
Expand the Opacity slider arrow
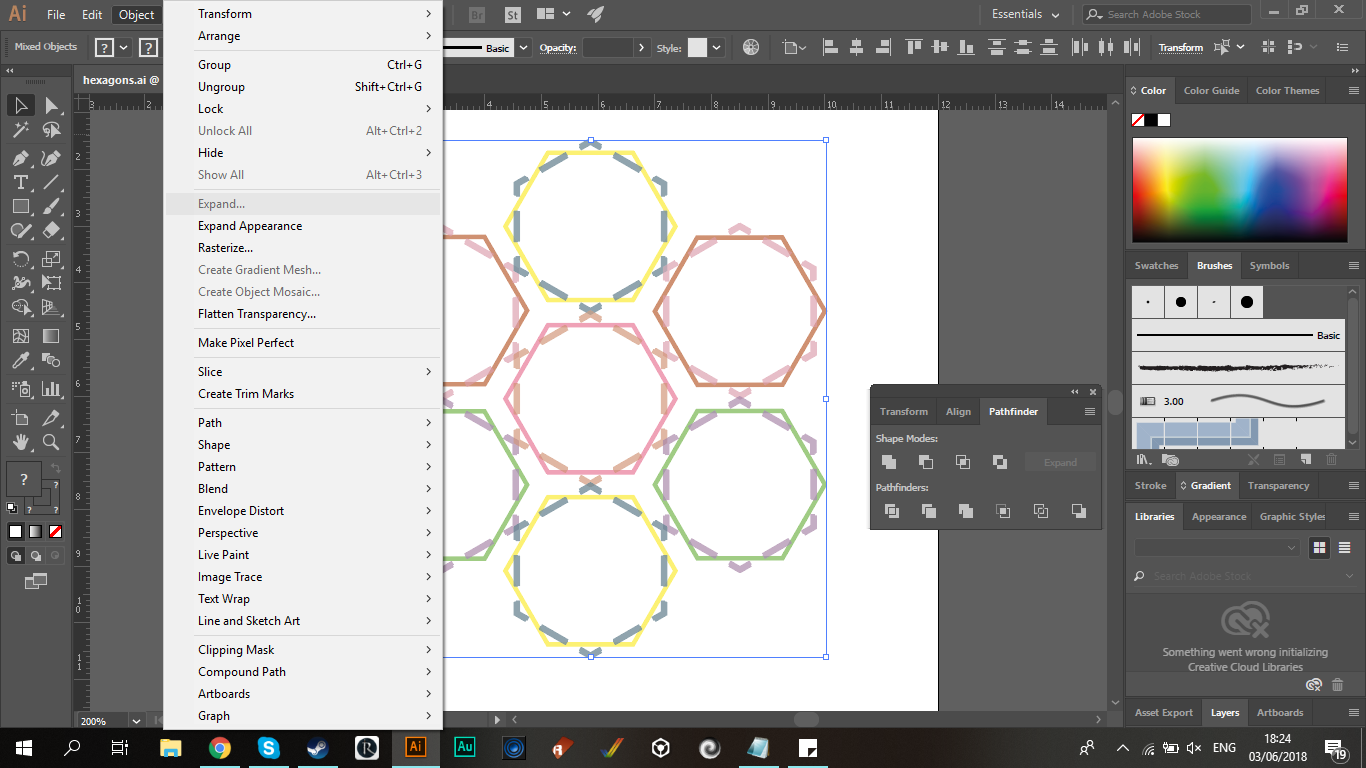click(640, 47)
